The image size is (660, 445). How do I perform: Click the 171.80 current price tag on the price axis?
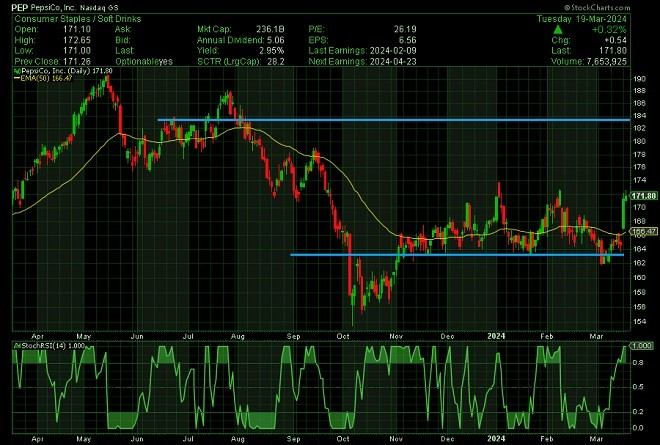[644, 196]
